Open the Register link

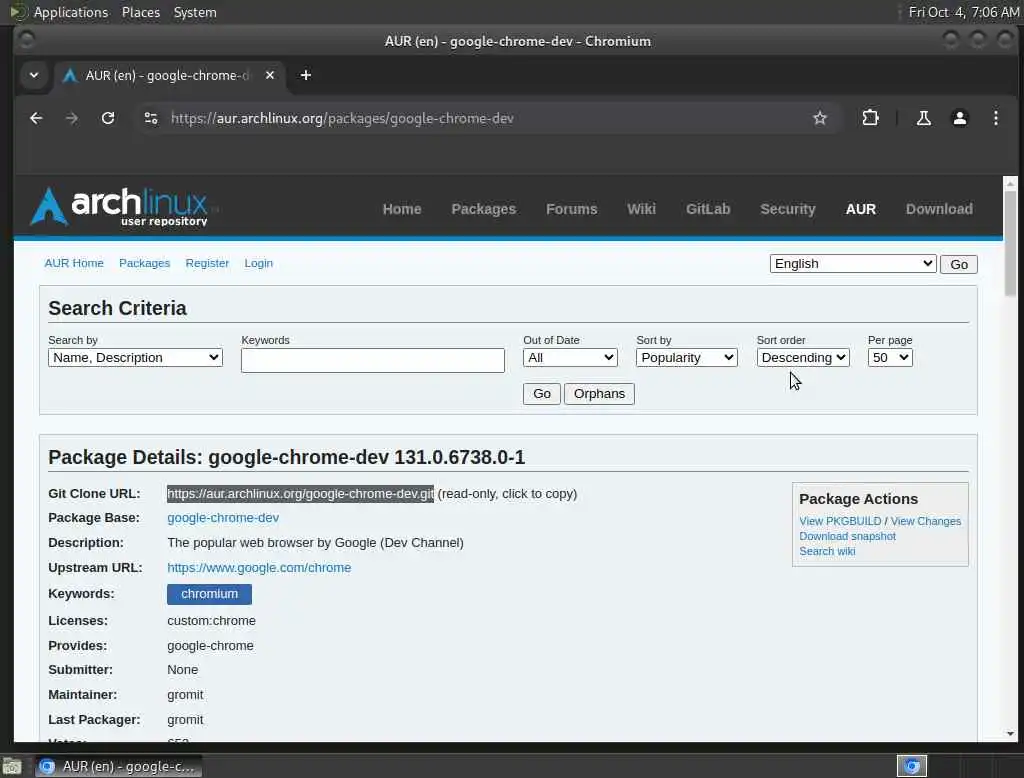pos(207,263)
